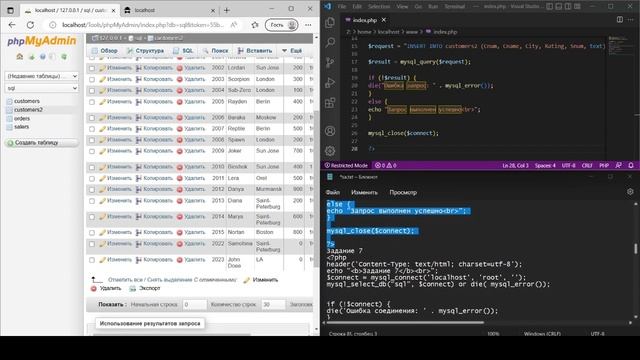
Task: Open the 'Изменить' menu in Notepad
Action: (x=364, y=192)
